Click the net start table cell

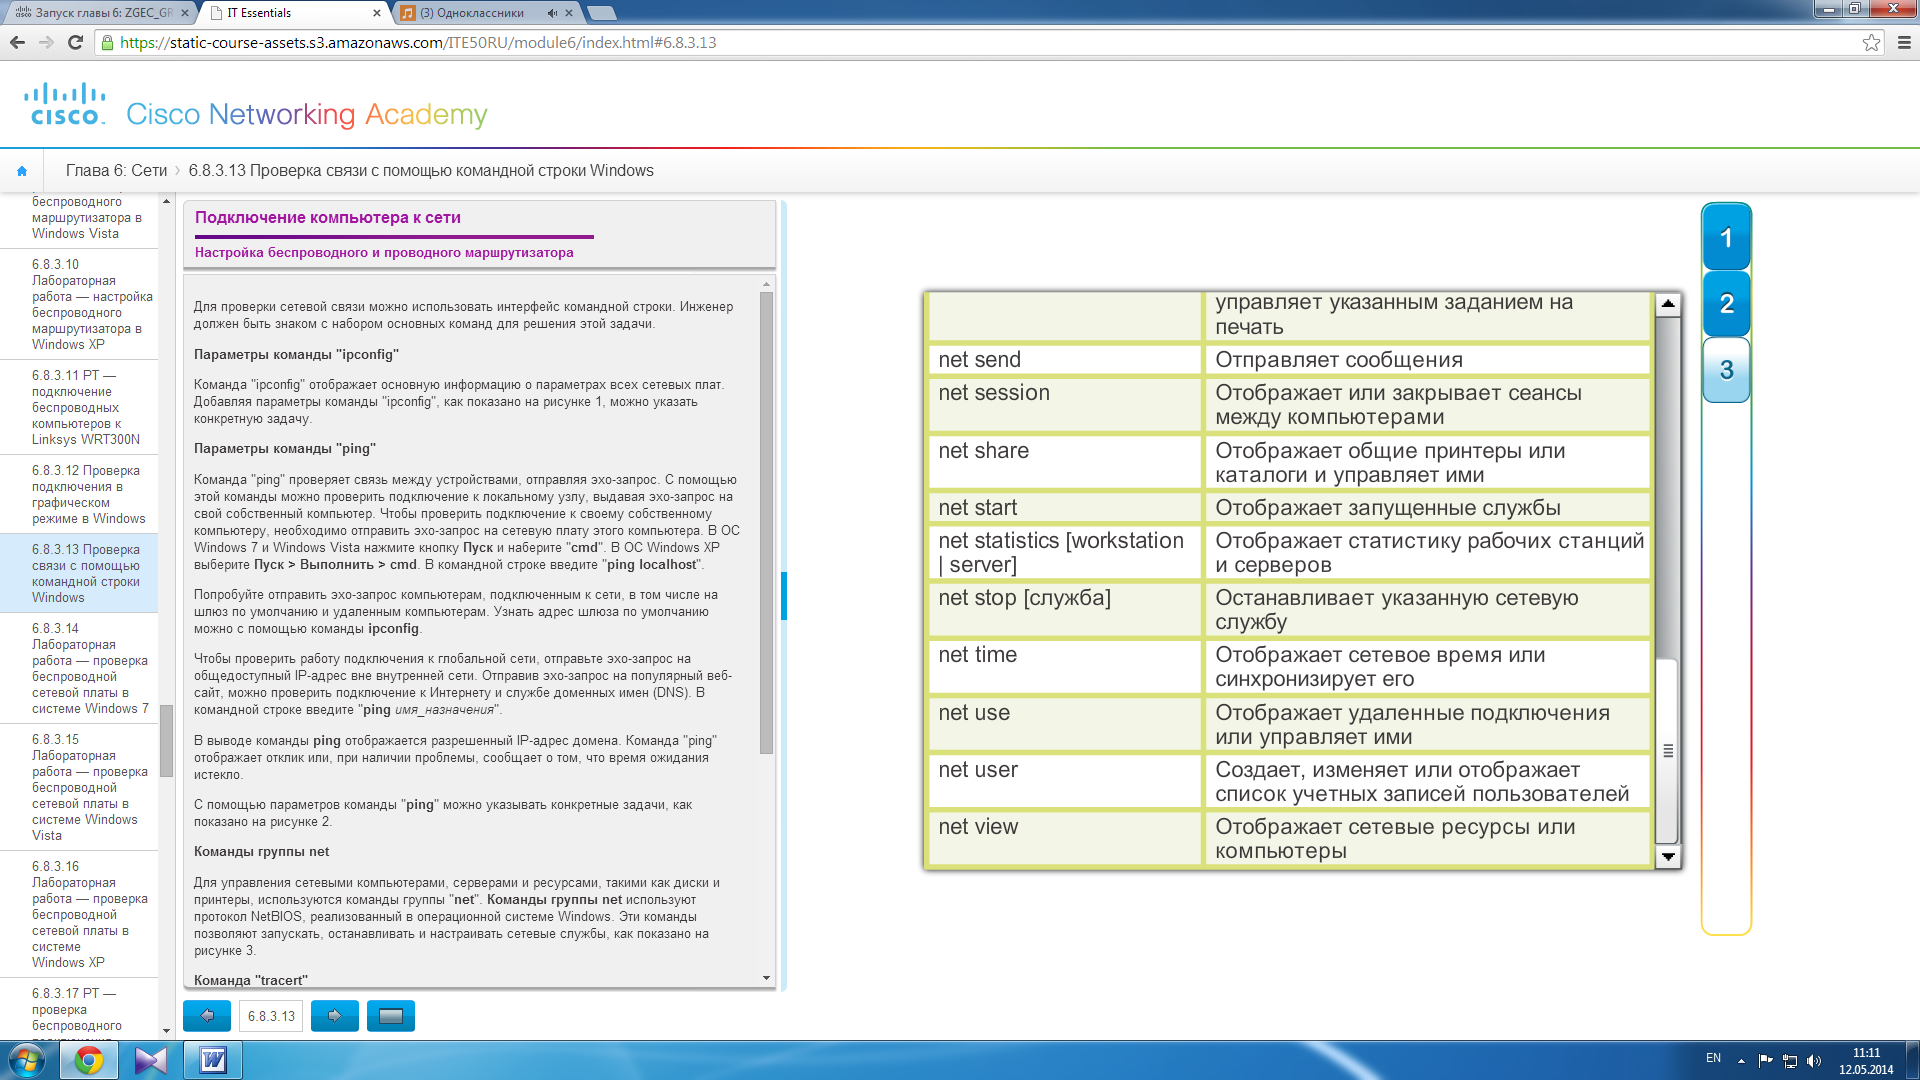pyautogui.click(x=1065, y=508)
